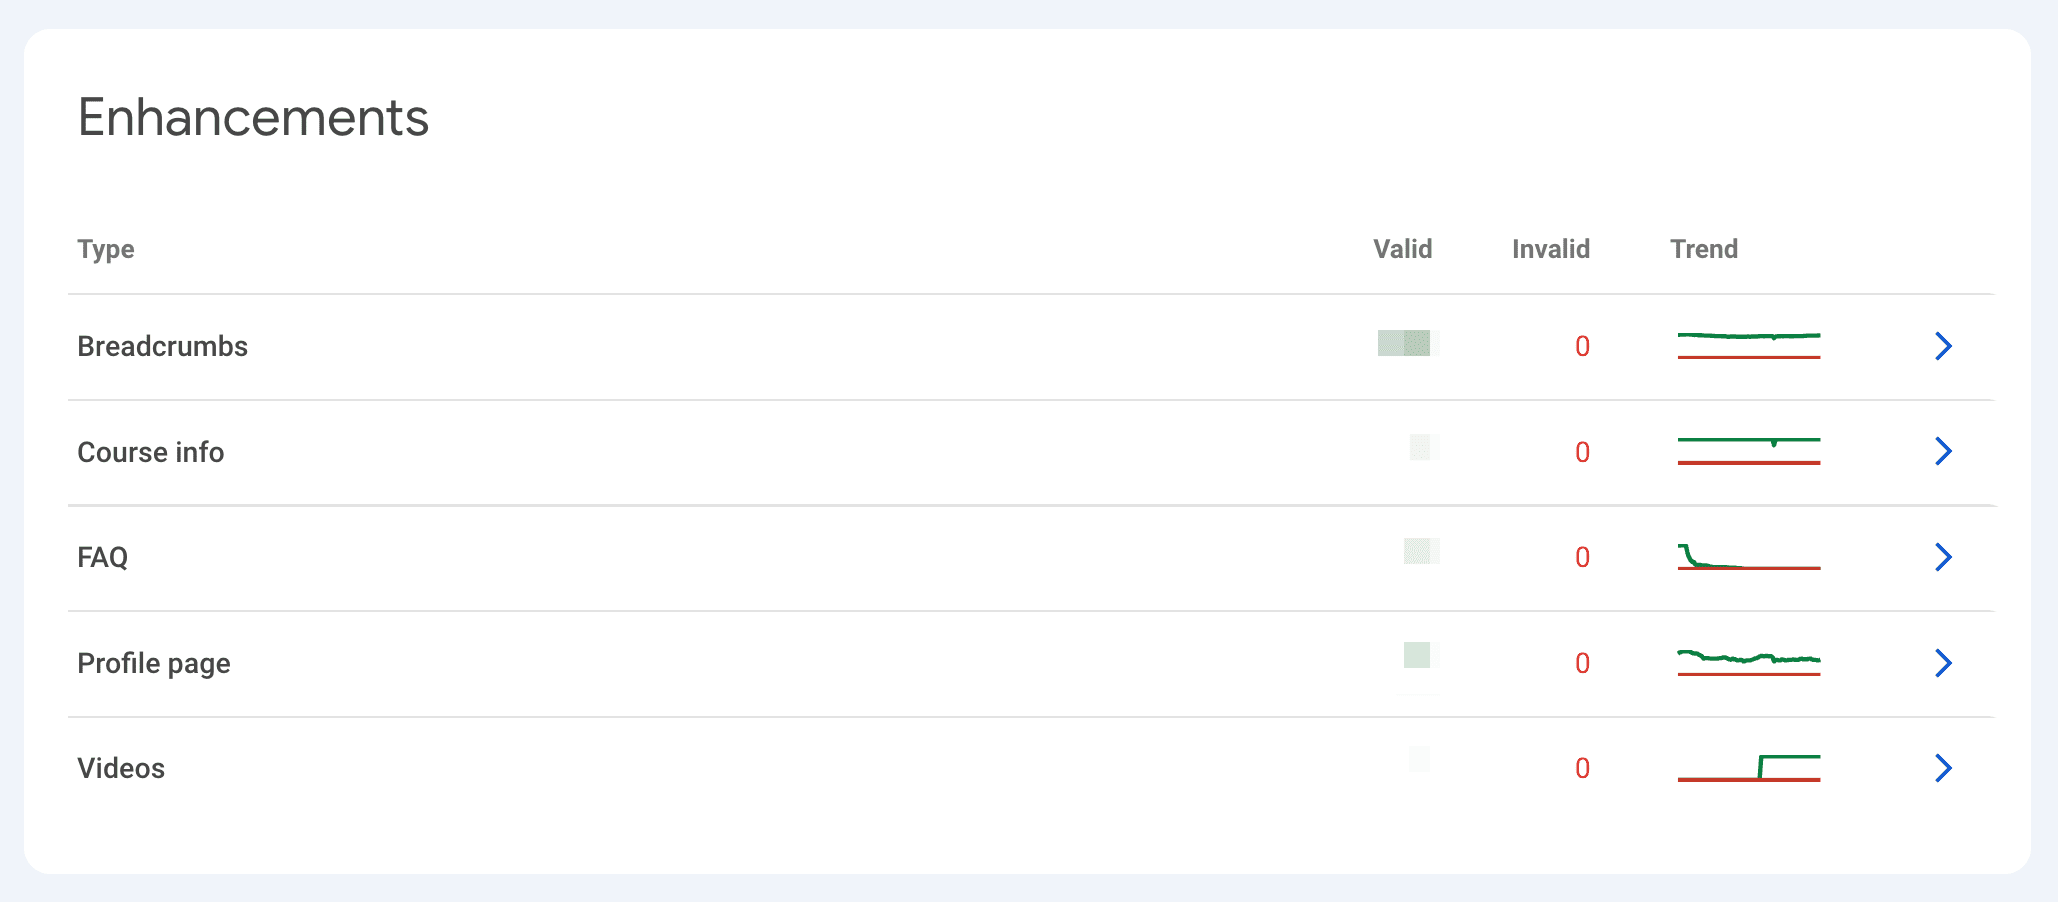Click the Profile page trend sparkline

coord(1748,663)
